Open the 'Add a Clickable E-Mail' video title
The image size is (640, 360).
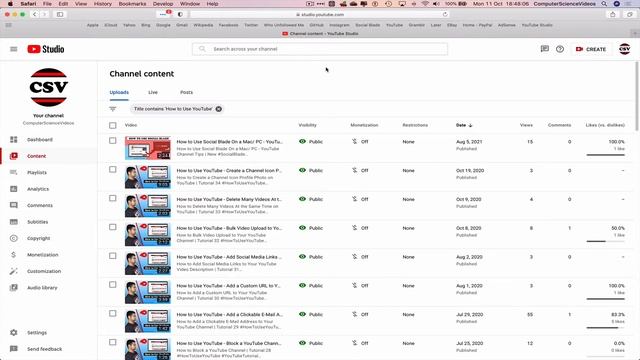[229, 315]
